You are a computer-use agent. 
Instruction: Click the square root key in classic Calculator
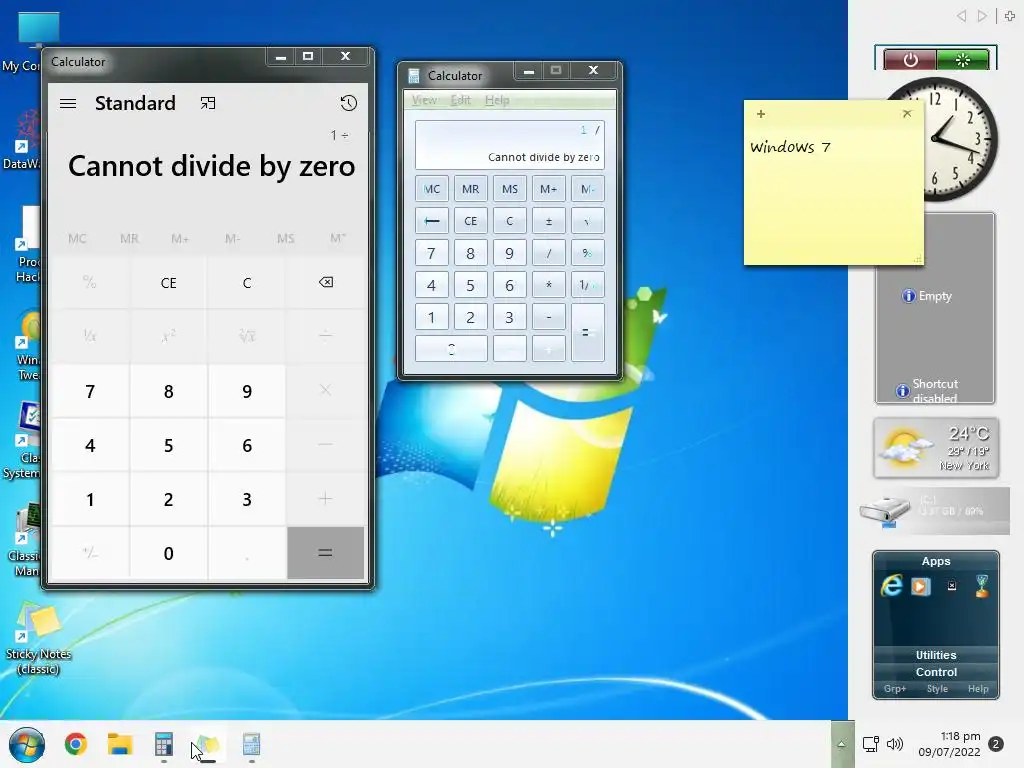(x=588, y=221)
